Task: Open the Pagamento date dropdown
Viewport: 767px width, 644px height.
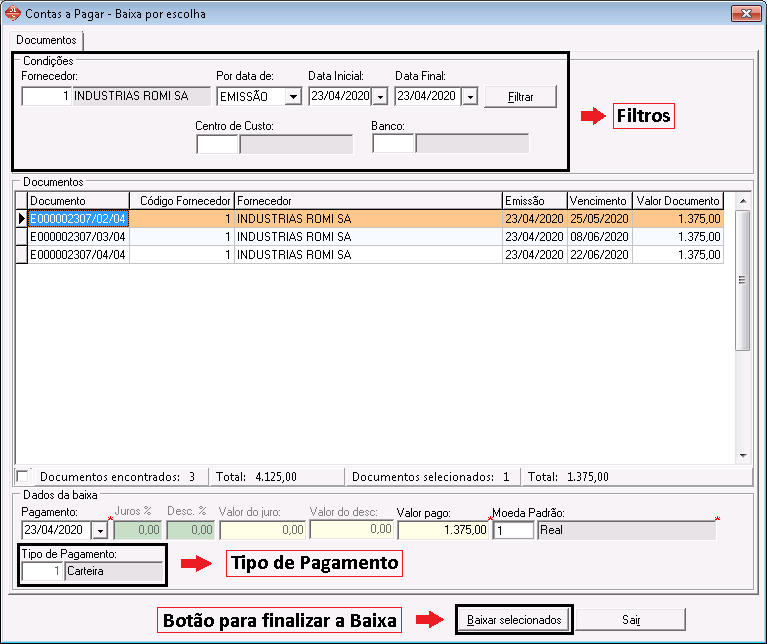Action: tap(99, 530)
